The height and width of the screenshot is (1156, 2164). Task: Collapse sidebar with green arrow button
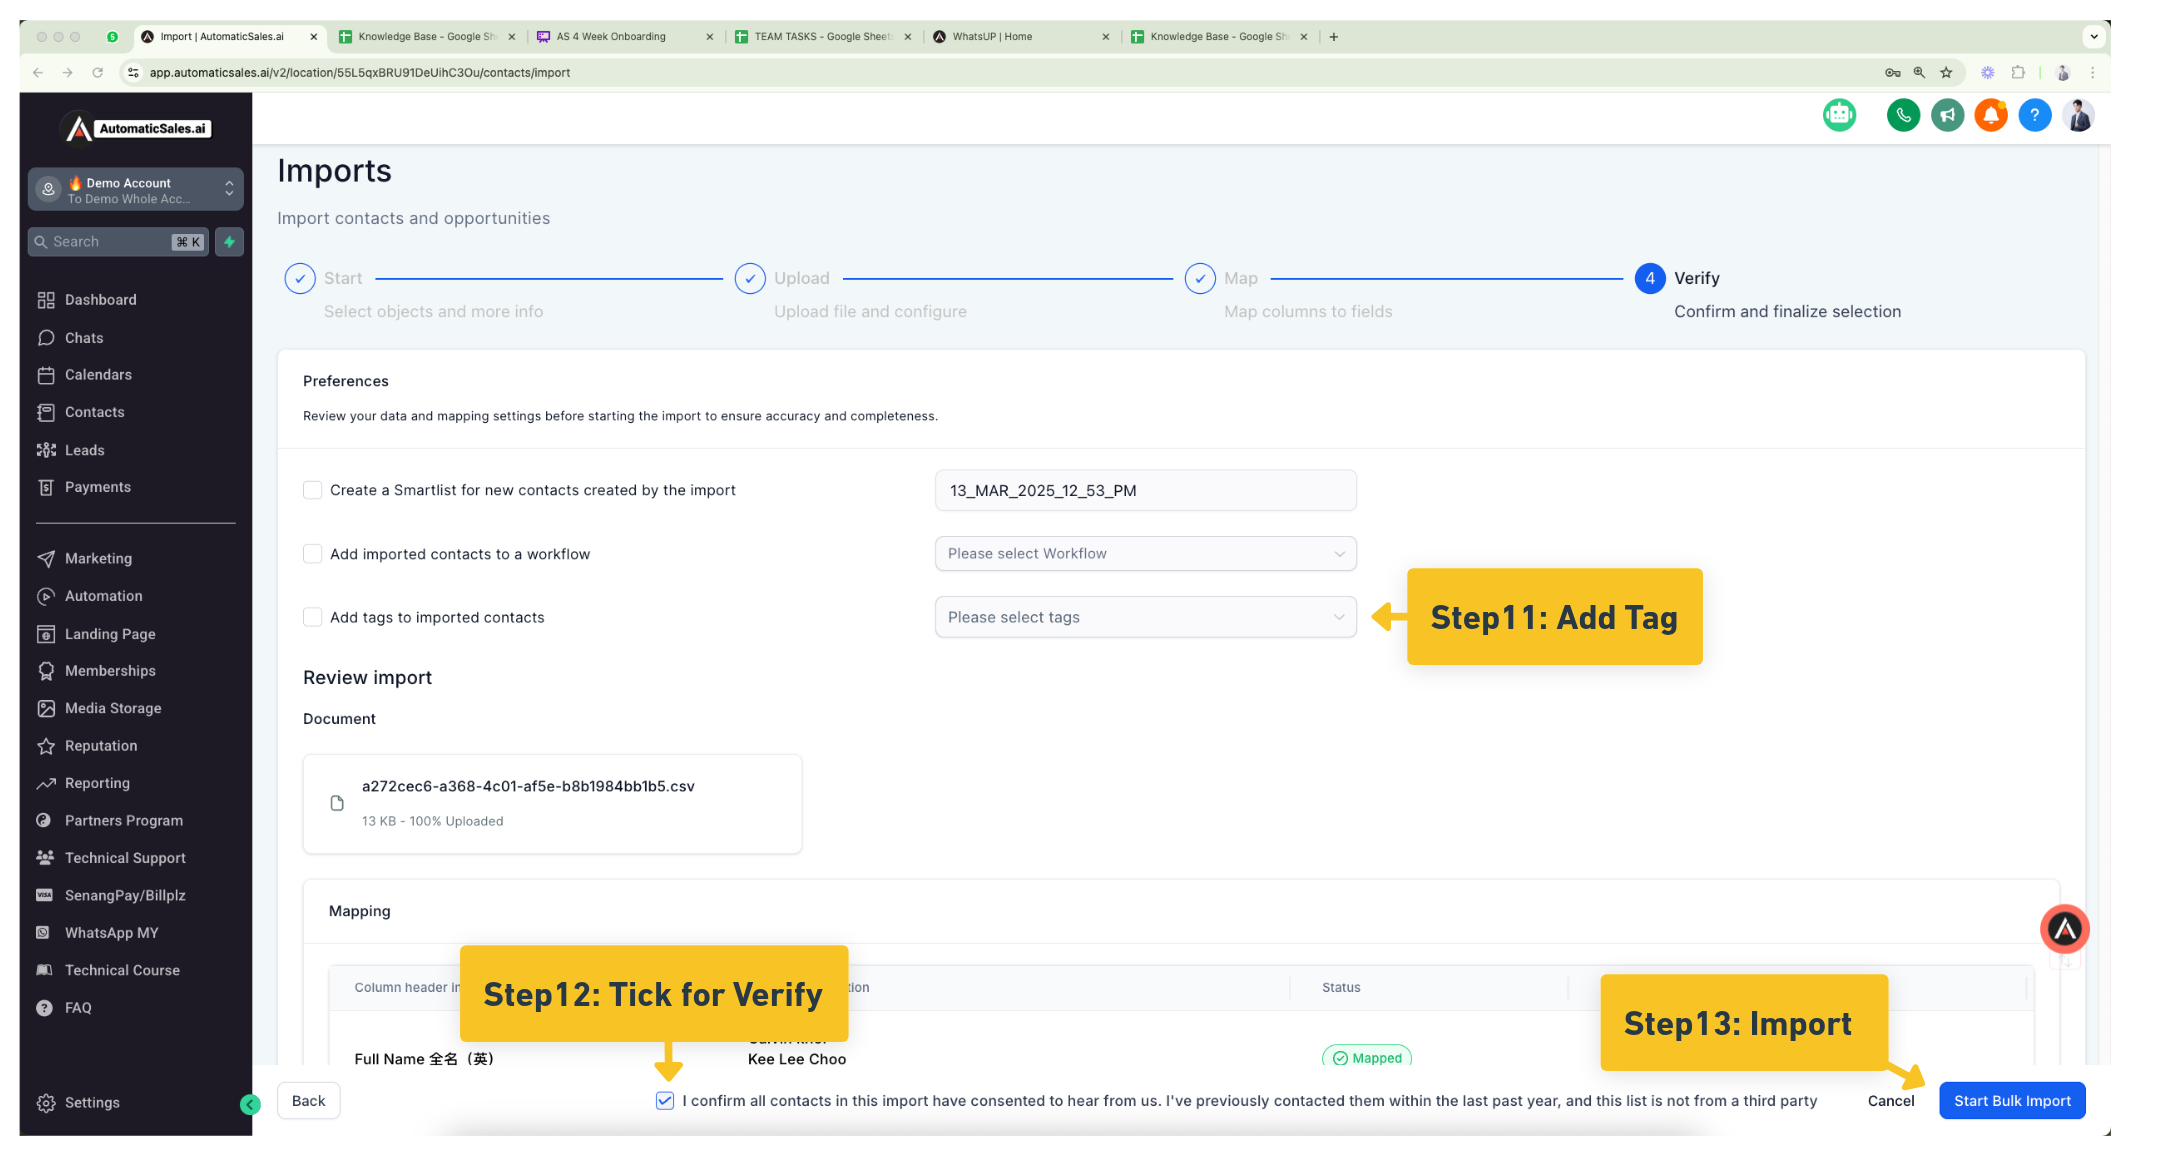(250, 1104)
